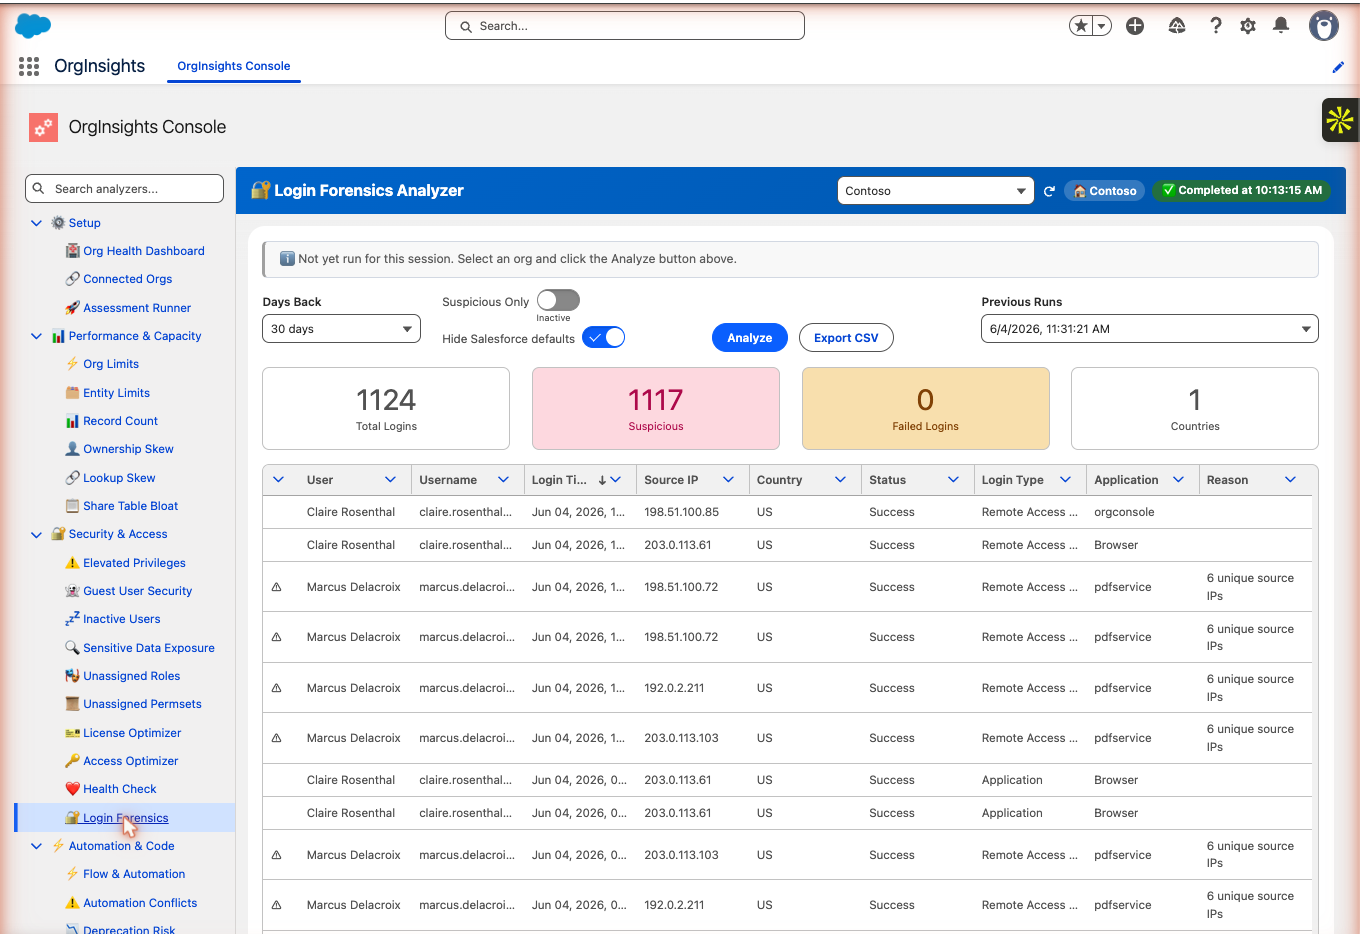Open the Reason column menu chevron
Image resolution: width=1360 pixels, height=934 pixels.
[x=1290, y=480]
